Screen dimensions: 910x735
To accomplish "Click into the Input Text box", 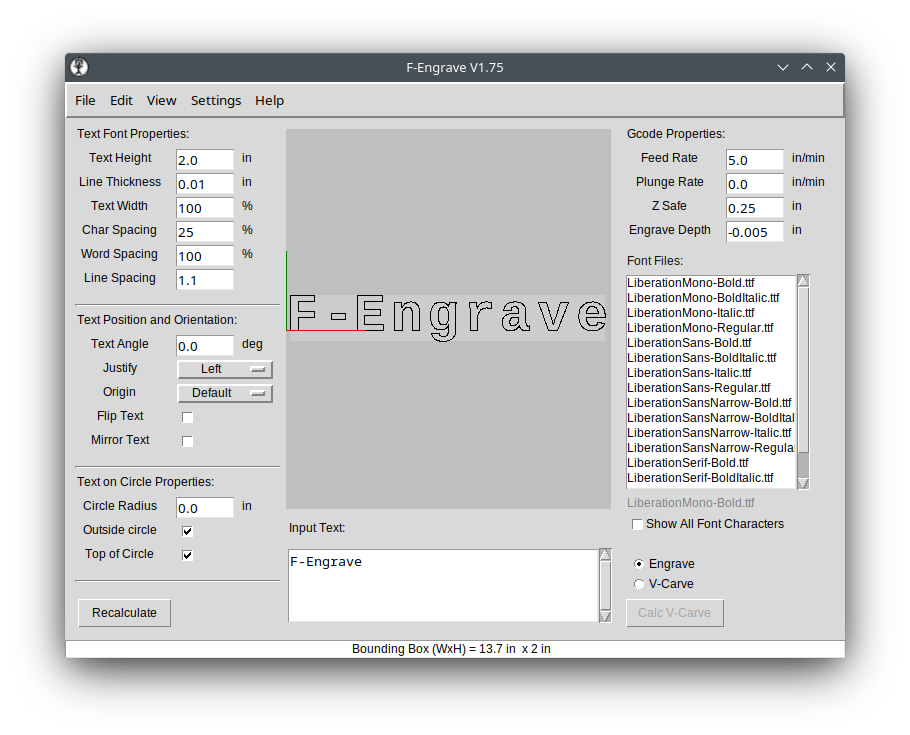I will click(x=443, y=585).
